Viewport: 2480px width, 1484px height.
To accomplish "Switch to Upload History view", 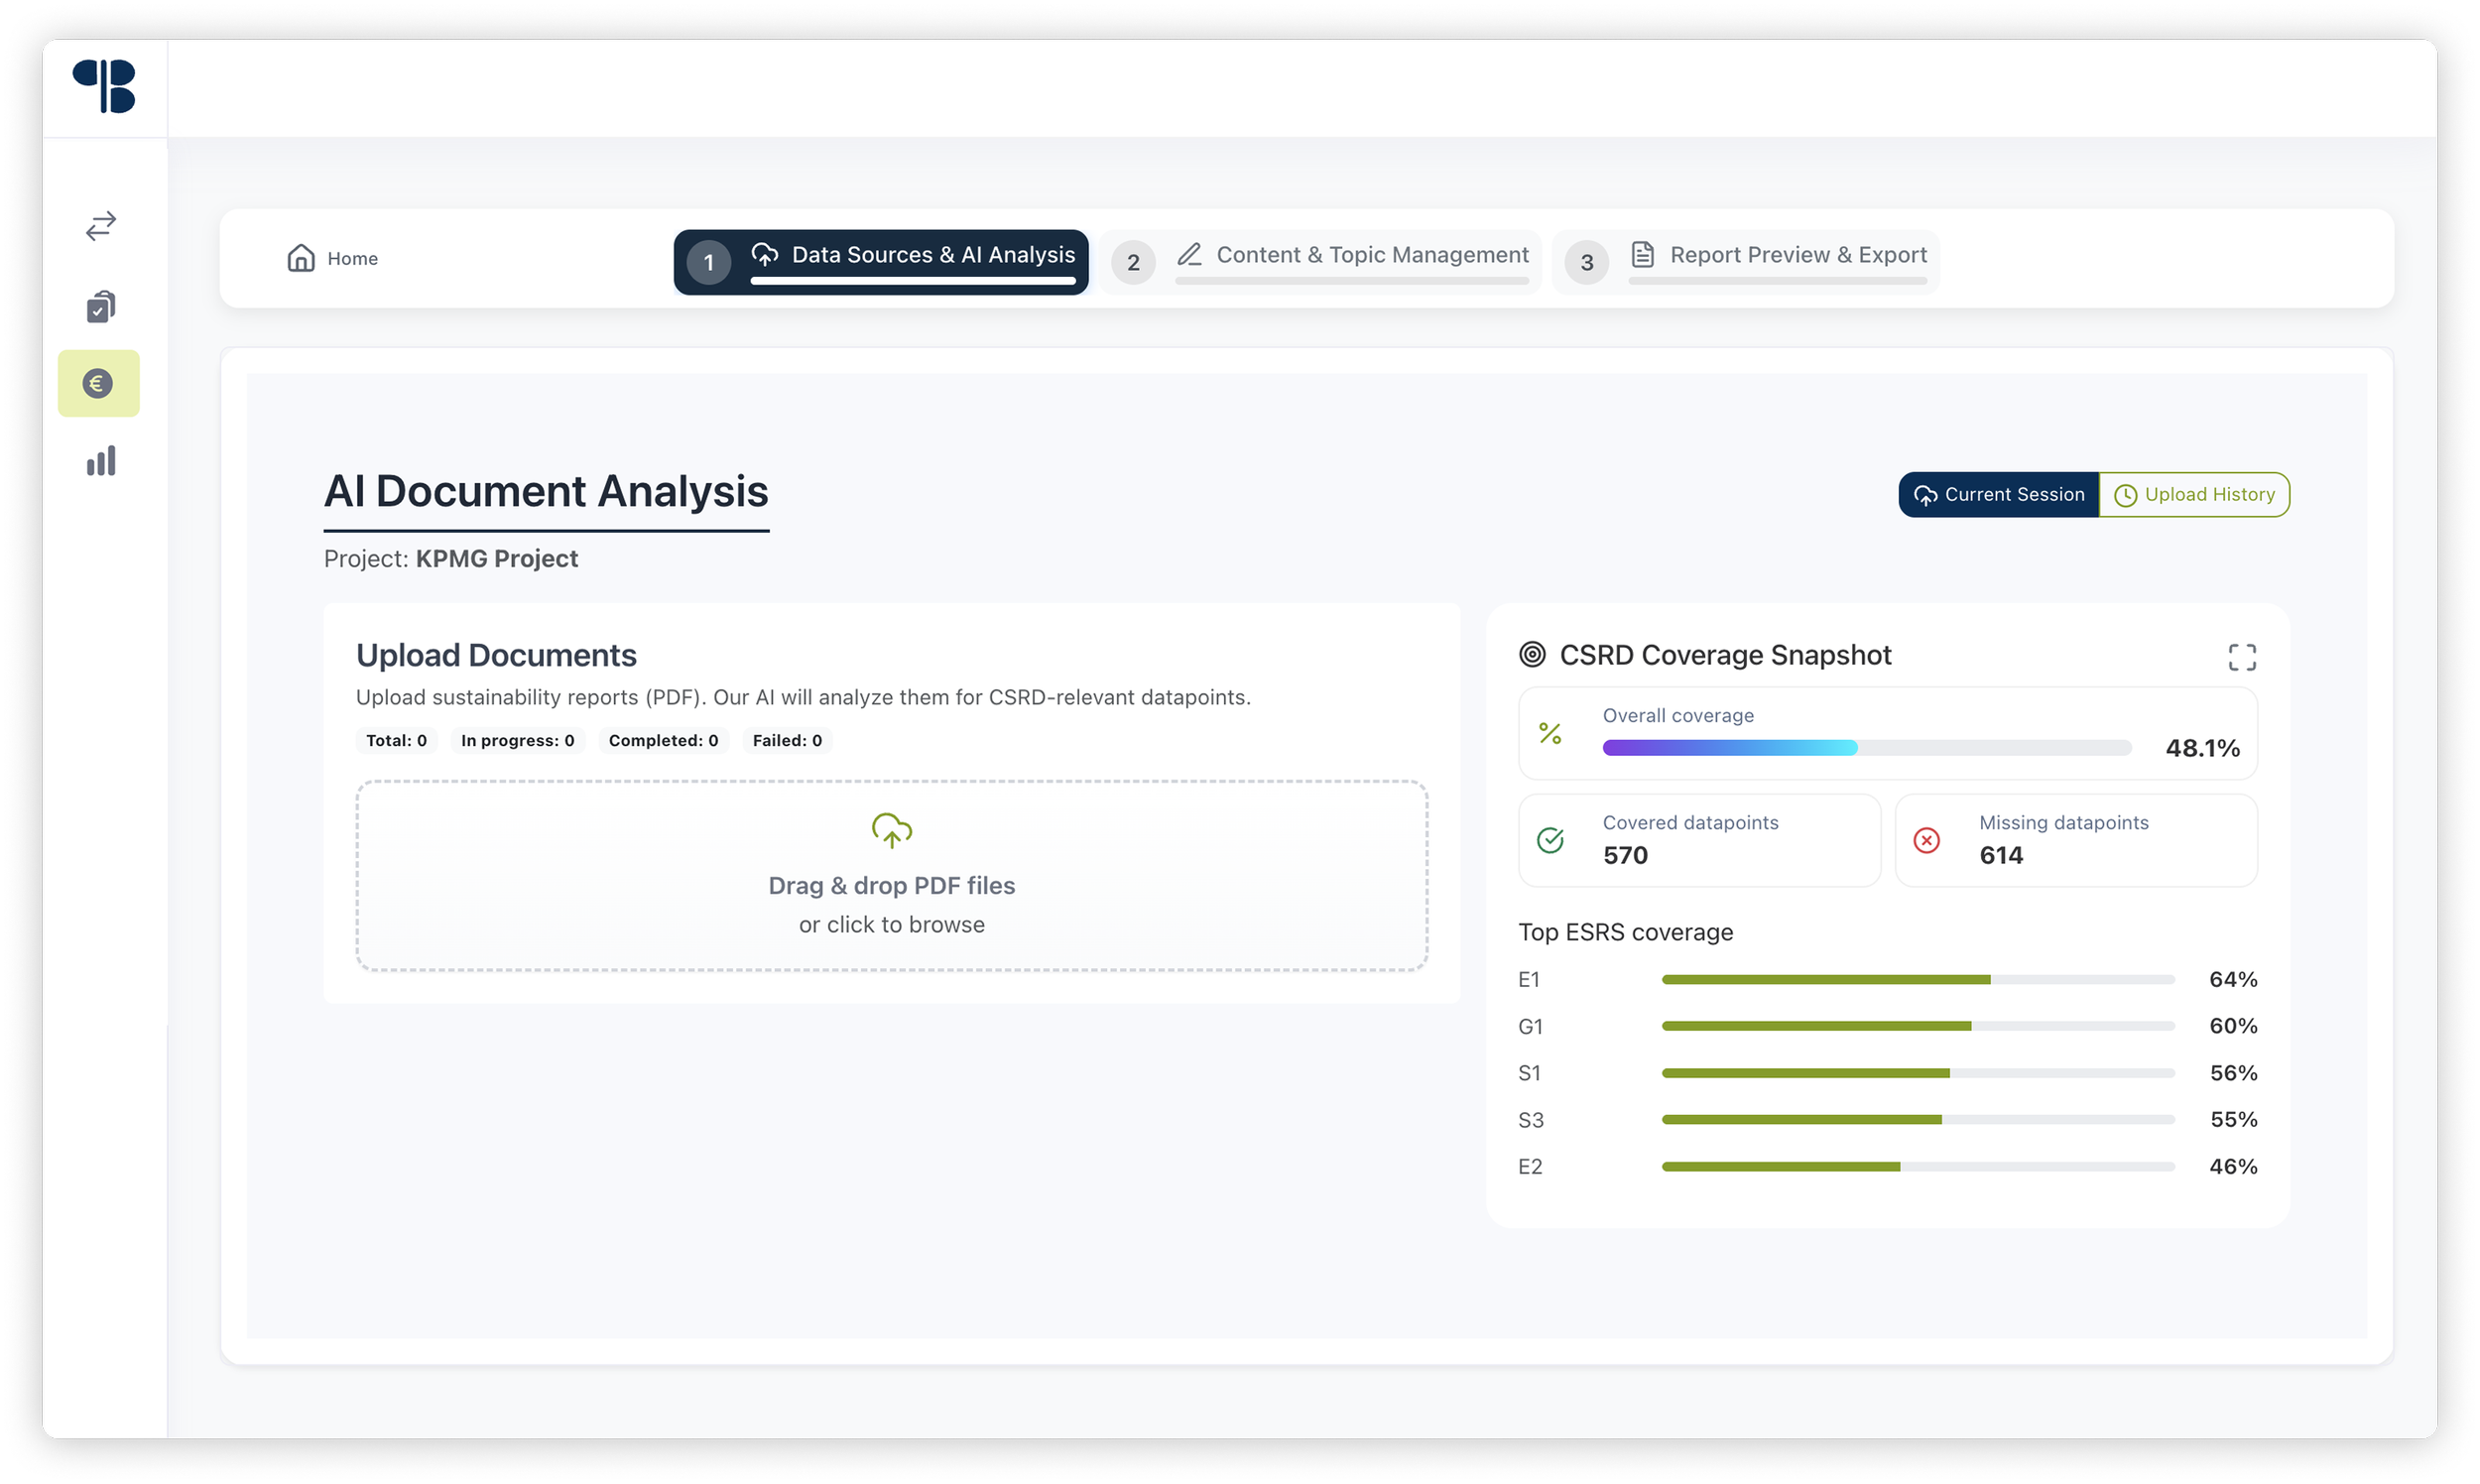I will 2194,495.
